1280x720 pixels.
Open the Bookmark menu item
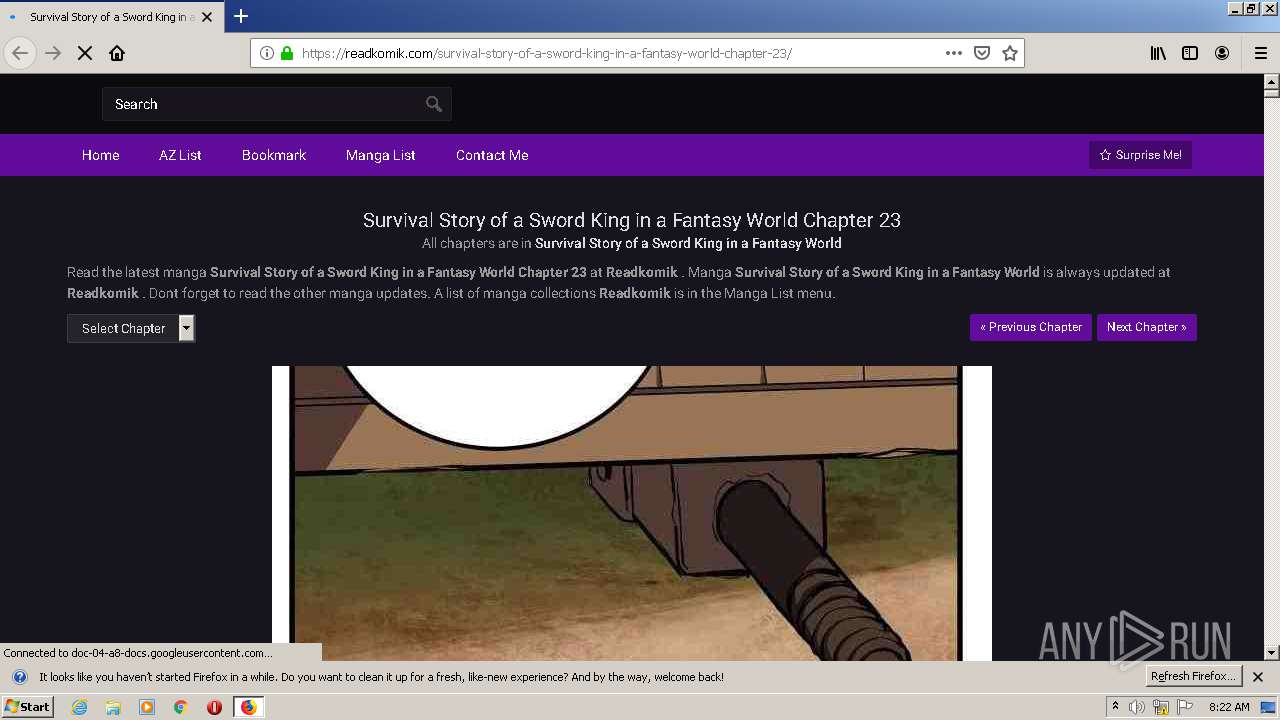pos(274,155)
